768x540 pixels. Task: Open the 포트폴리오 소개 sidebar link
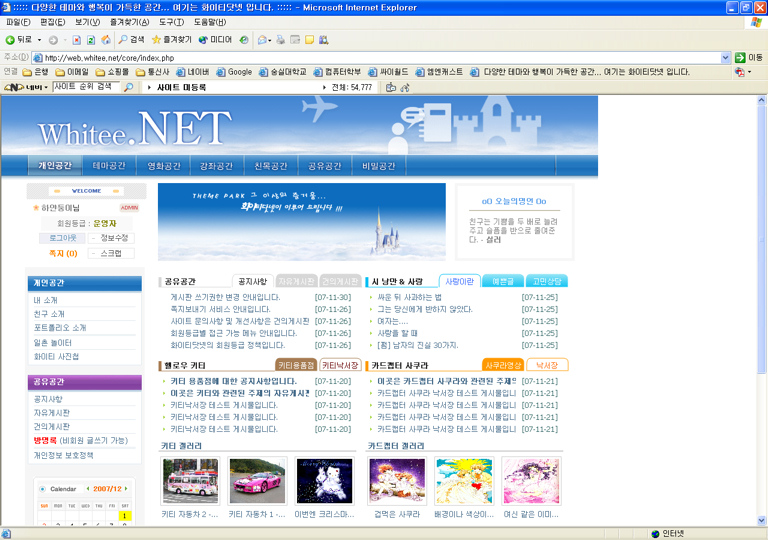60,328
